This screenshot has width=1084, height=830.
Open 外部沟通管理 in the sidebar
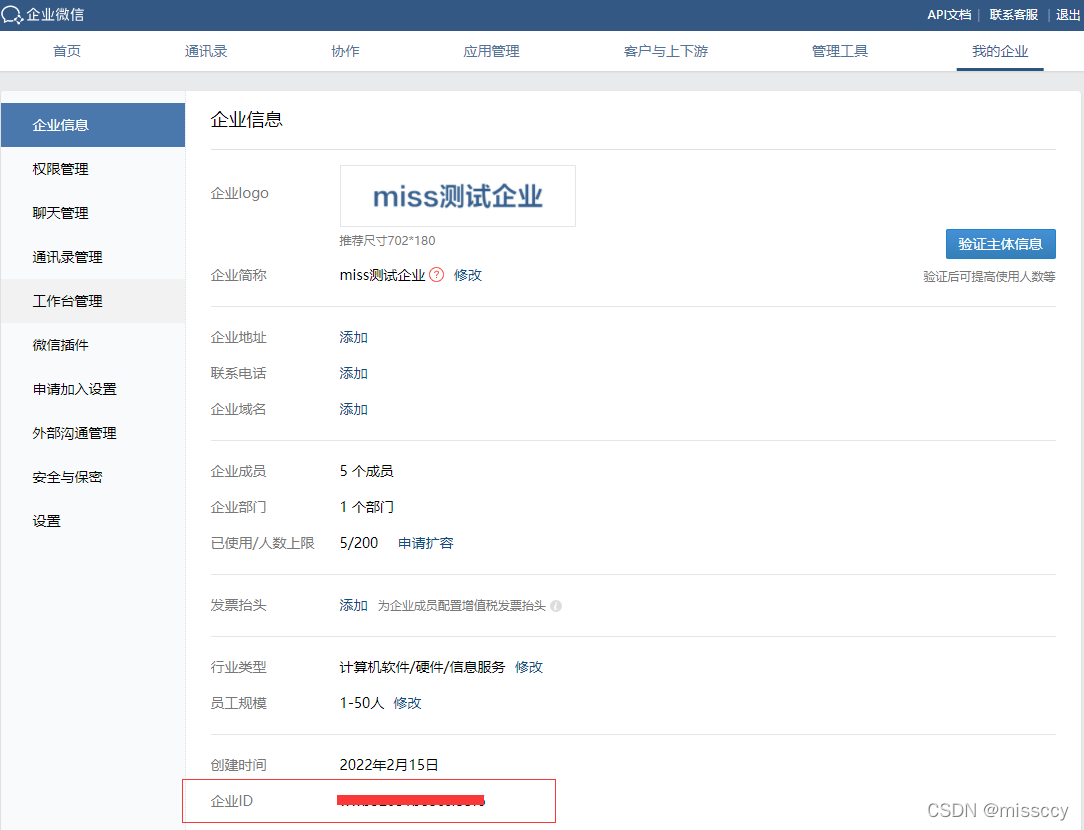pyautogui.click(x=93, y=433)
